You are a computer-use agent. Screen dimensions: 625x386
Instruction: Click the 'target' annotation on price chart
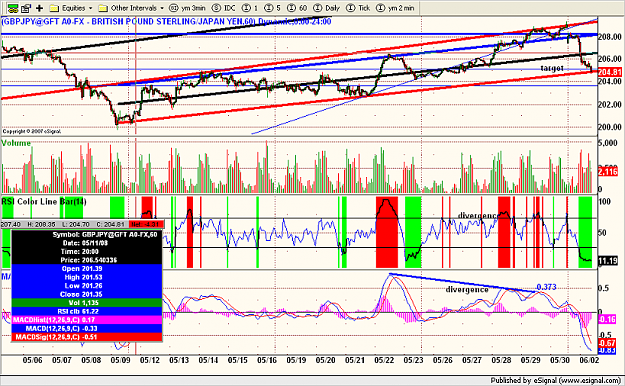tap(552, 68)
